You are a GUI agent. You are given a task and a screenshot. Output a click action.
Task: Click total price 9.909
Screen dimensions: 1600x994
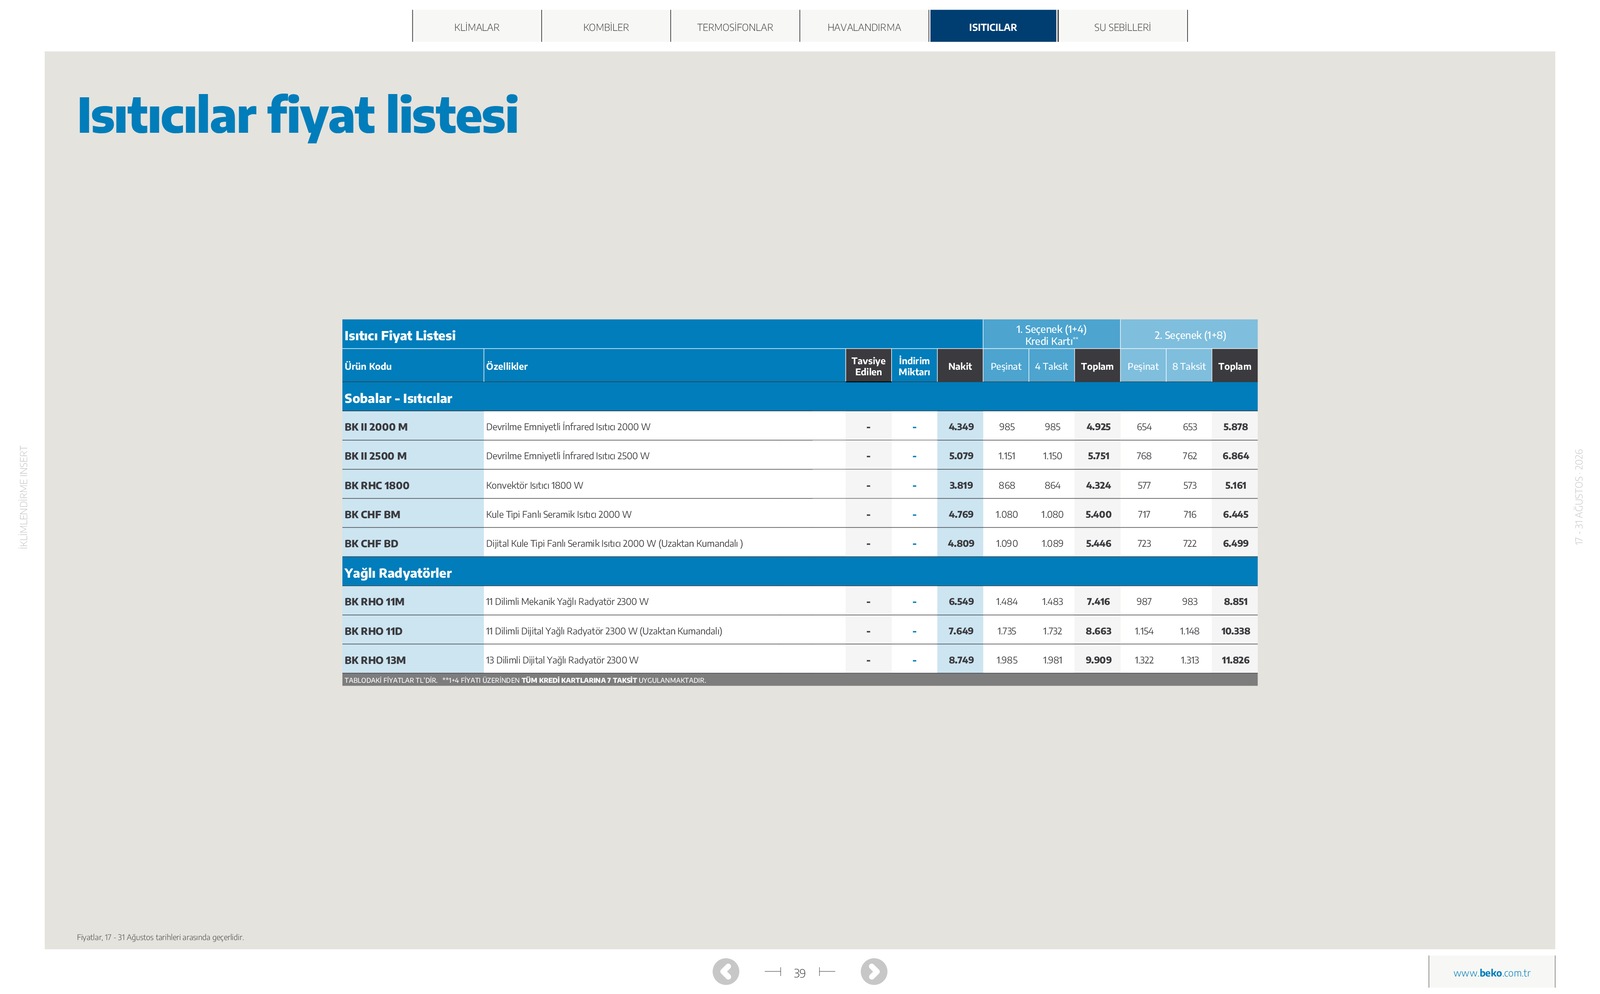[x=1098, y=660]
